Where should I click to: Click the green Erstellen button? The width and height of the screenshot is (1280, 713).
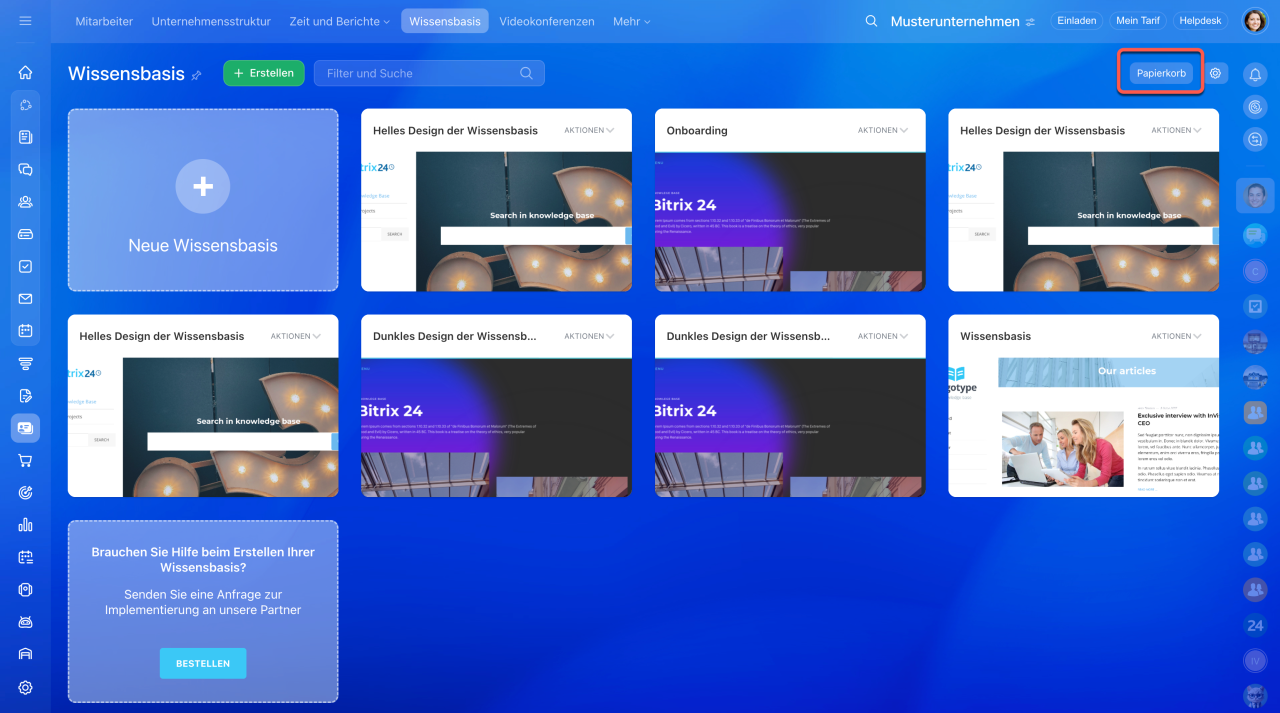[264, 73]
